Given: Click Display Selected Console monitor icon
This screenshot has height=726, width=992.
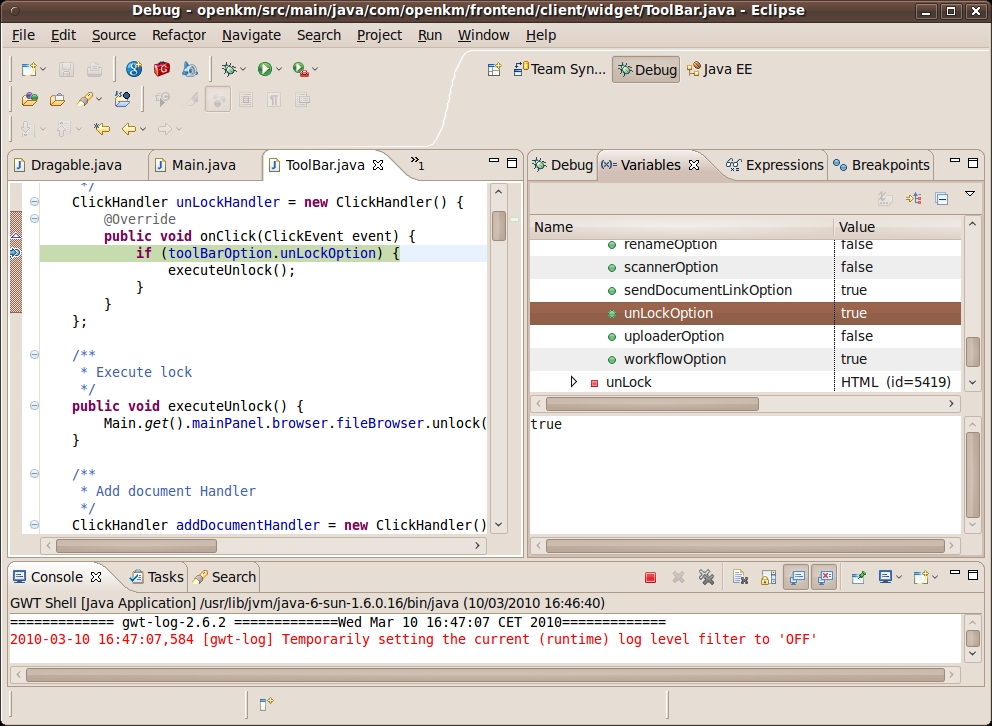Looking at the screenshot, I should [885, 577].
